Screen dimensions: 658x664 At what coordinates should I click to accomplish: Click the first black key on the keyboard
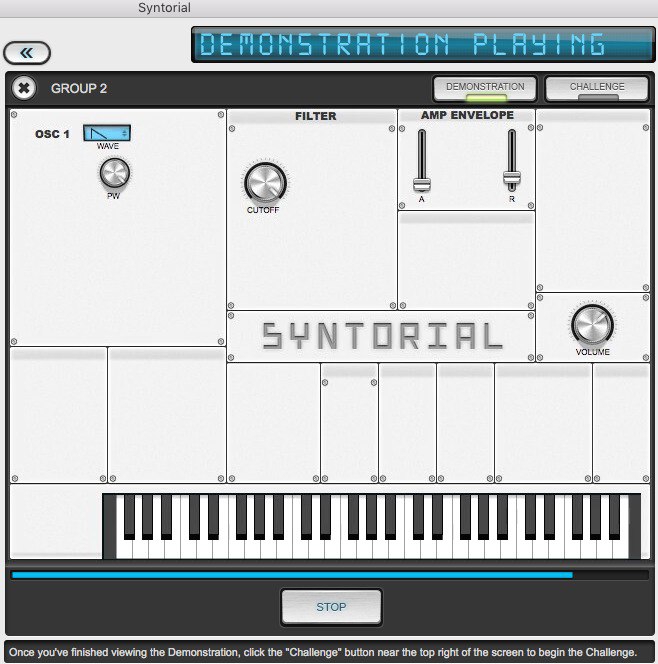coord(130,517)
